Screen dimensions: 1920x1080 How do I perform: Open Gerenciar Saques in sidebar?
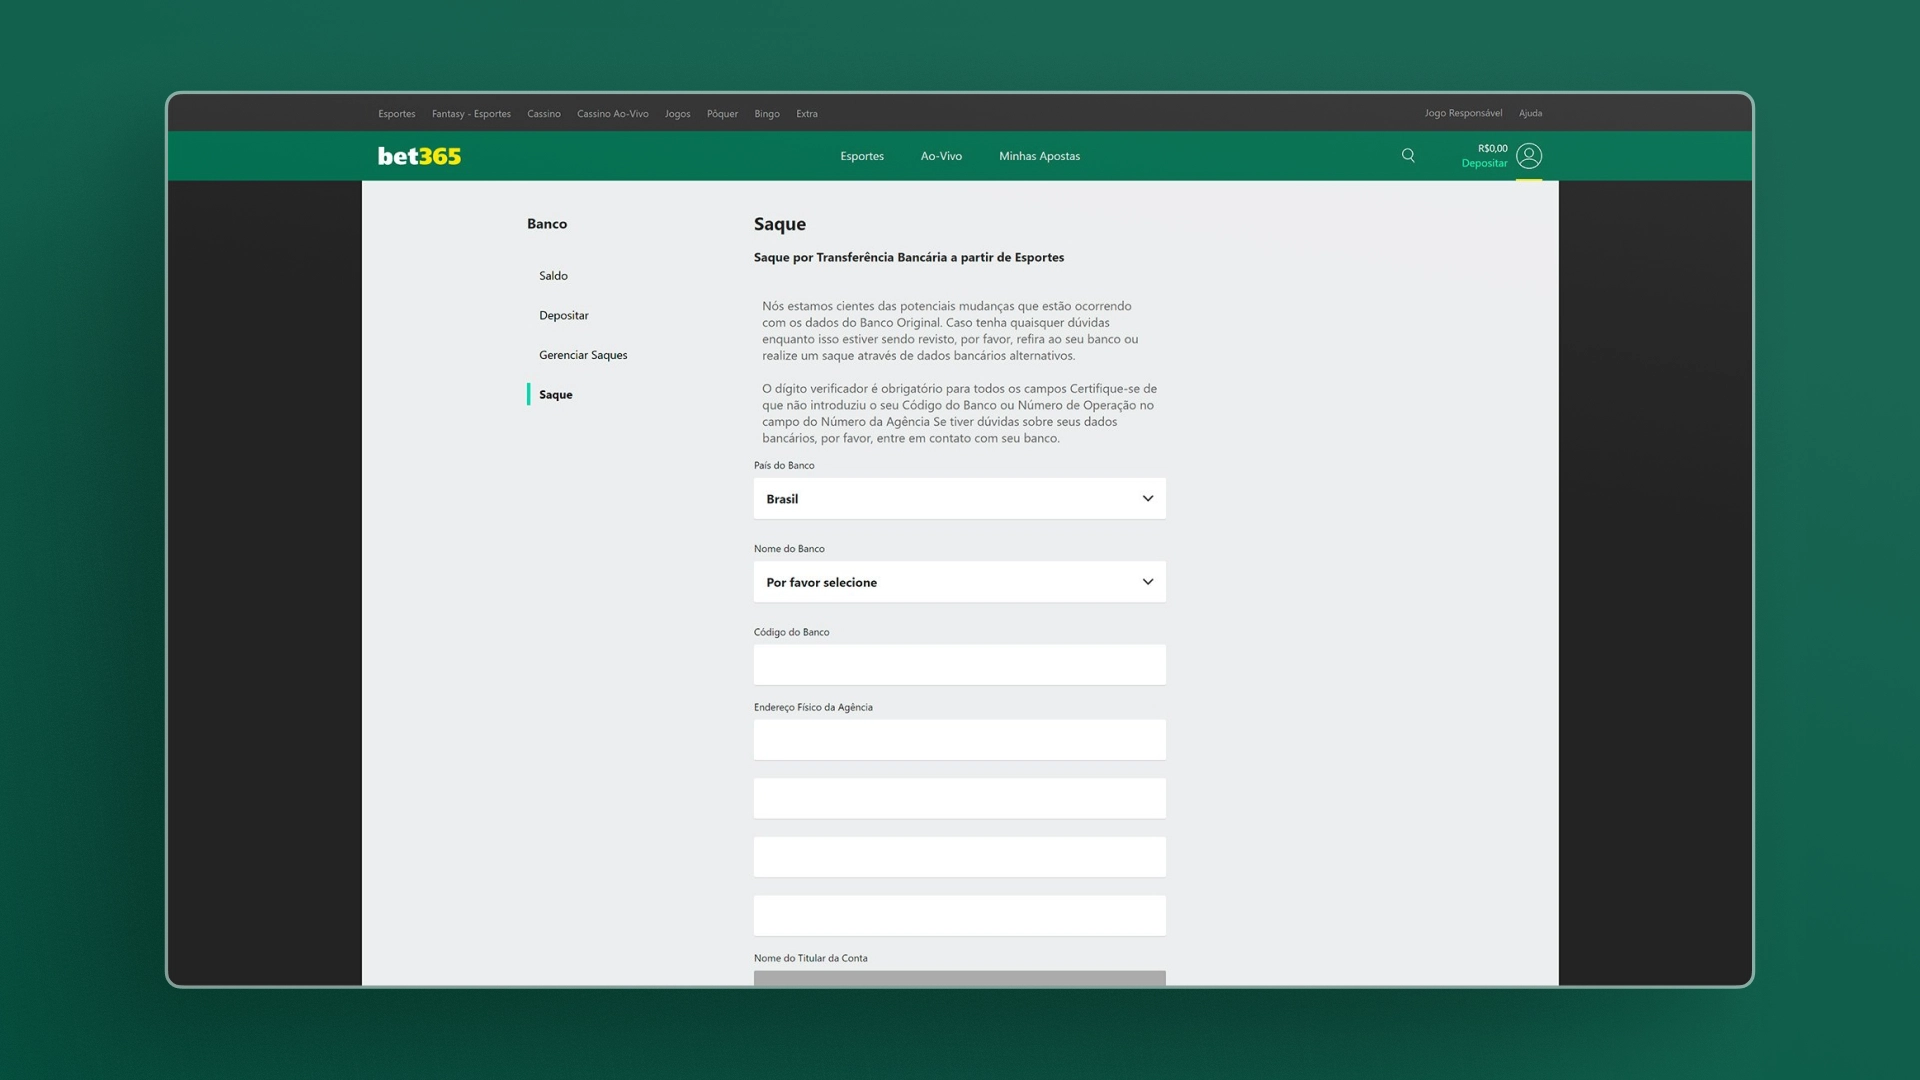(x=583, y=355)
